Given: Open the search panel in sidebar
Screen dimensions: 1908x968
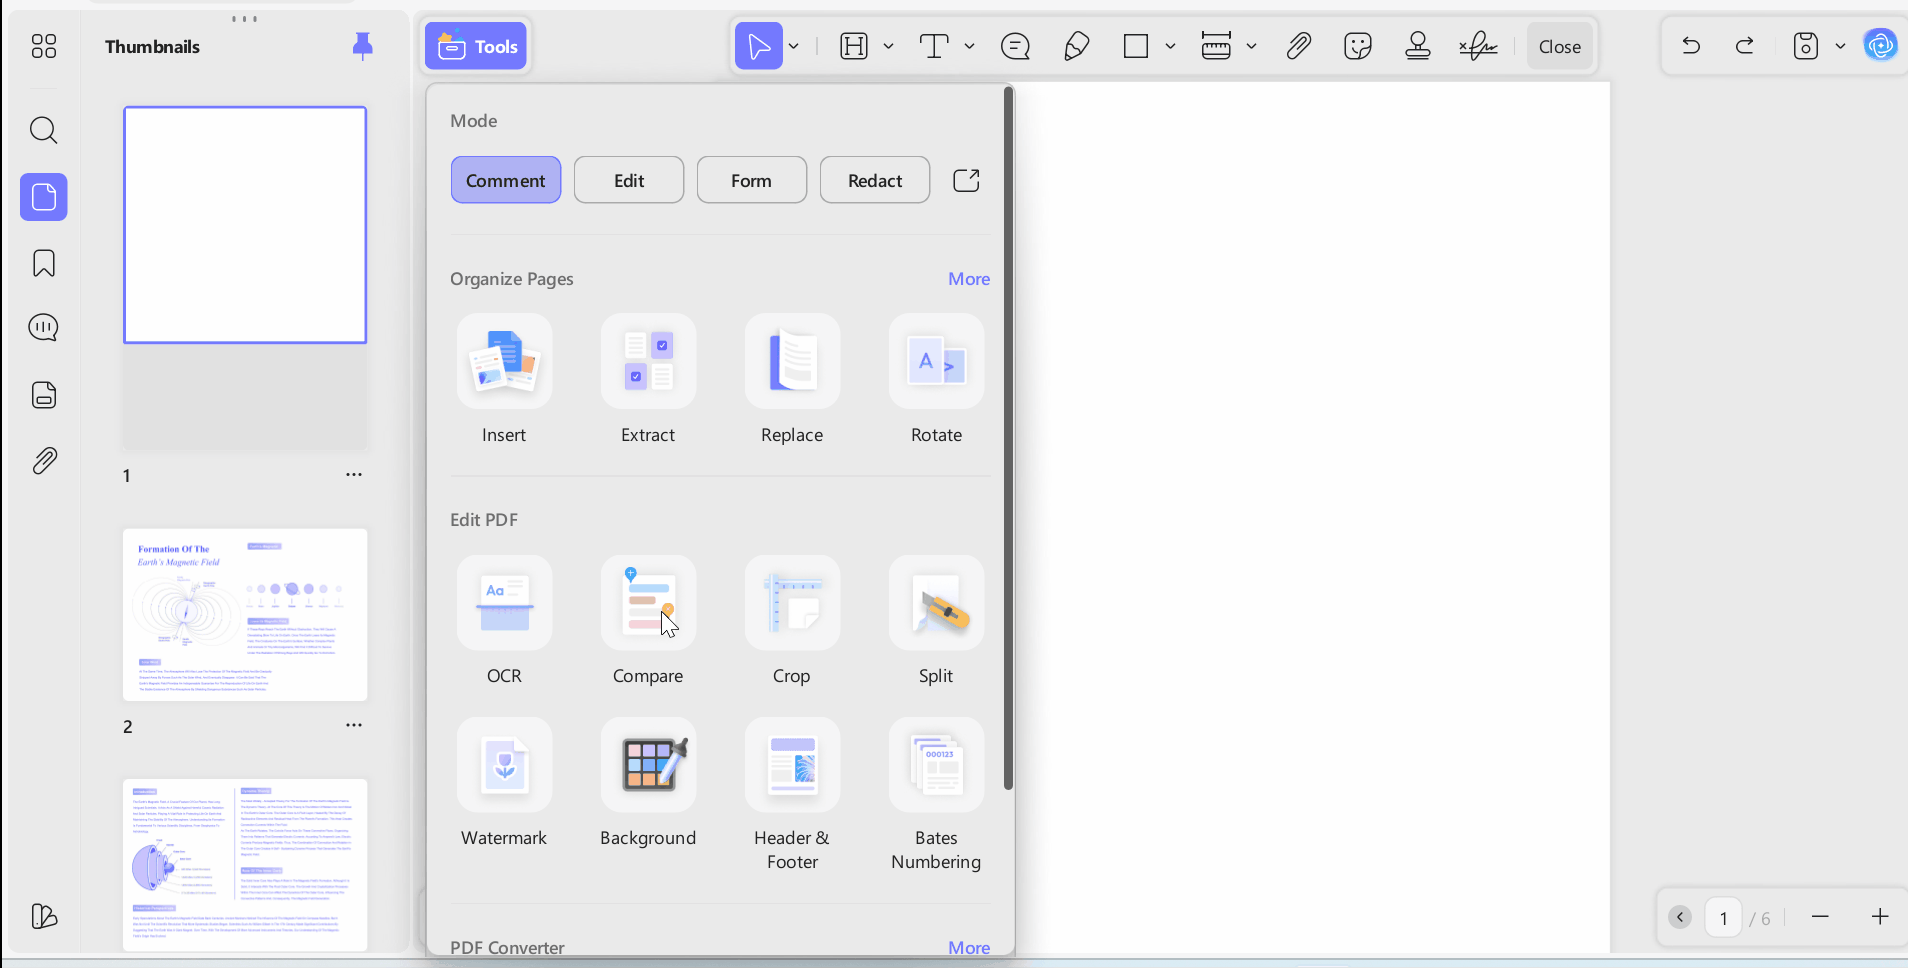Looking at the screenshot, I should point(44,130).
